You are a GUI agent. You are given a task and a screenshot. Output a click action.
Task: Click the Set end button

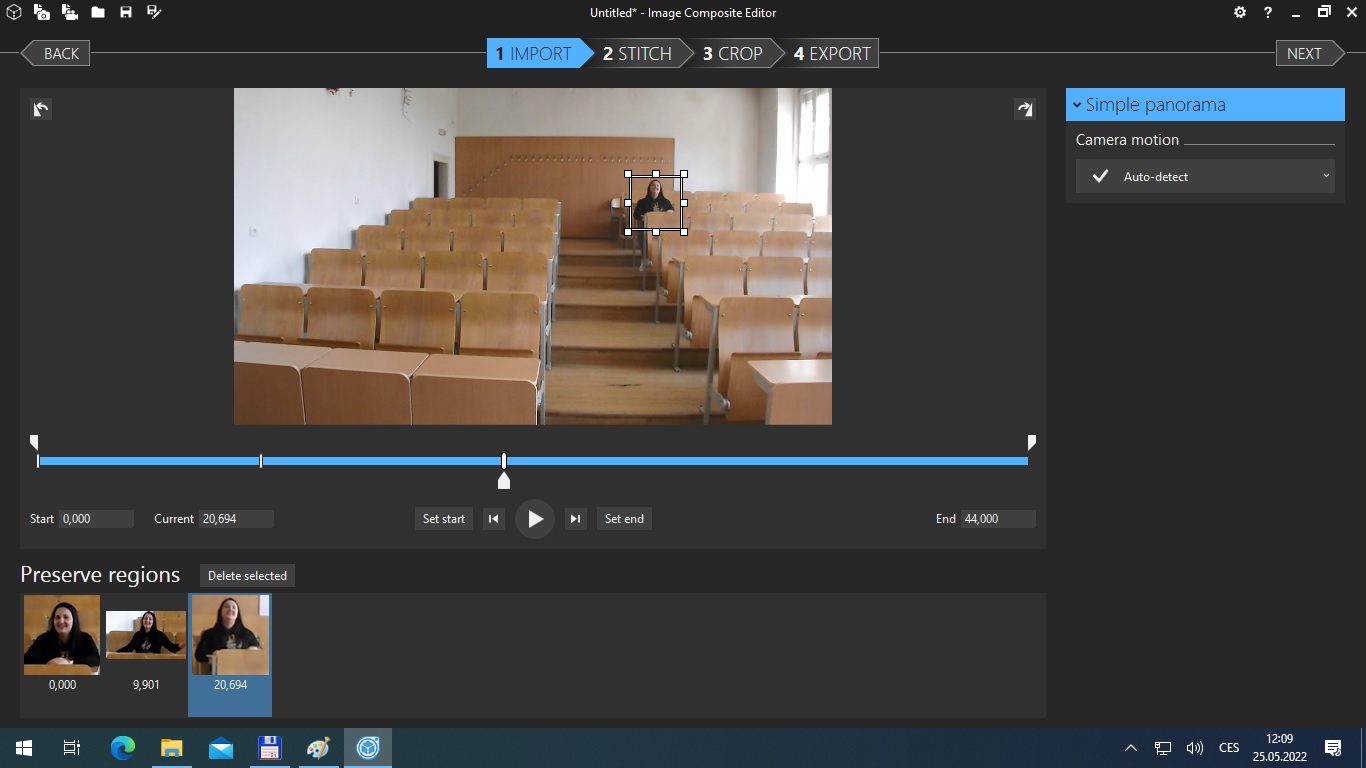pyautogui.click(x=624, y=518)
